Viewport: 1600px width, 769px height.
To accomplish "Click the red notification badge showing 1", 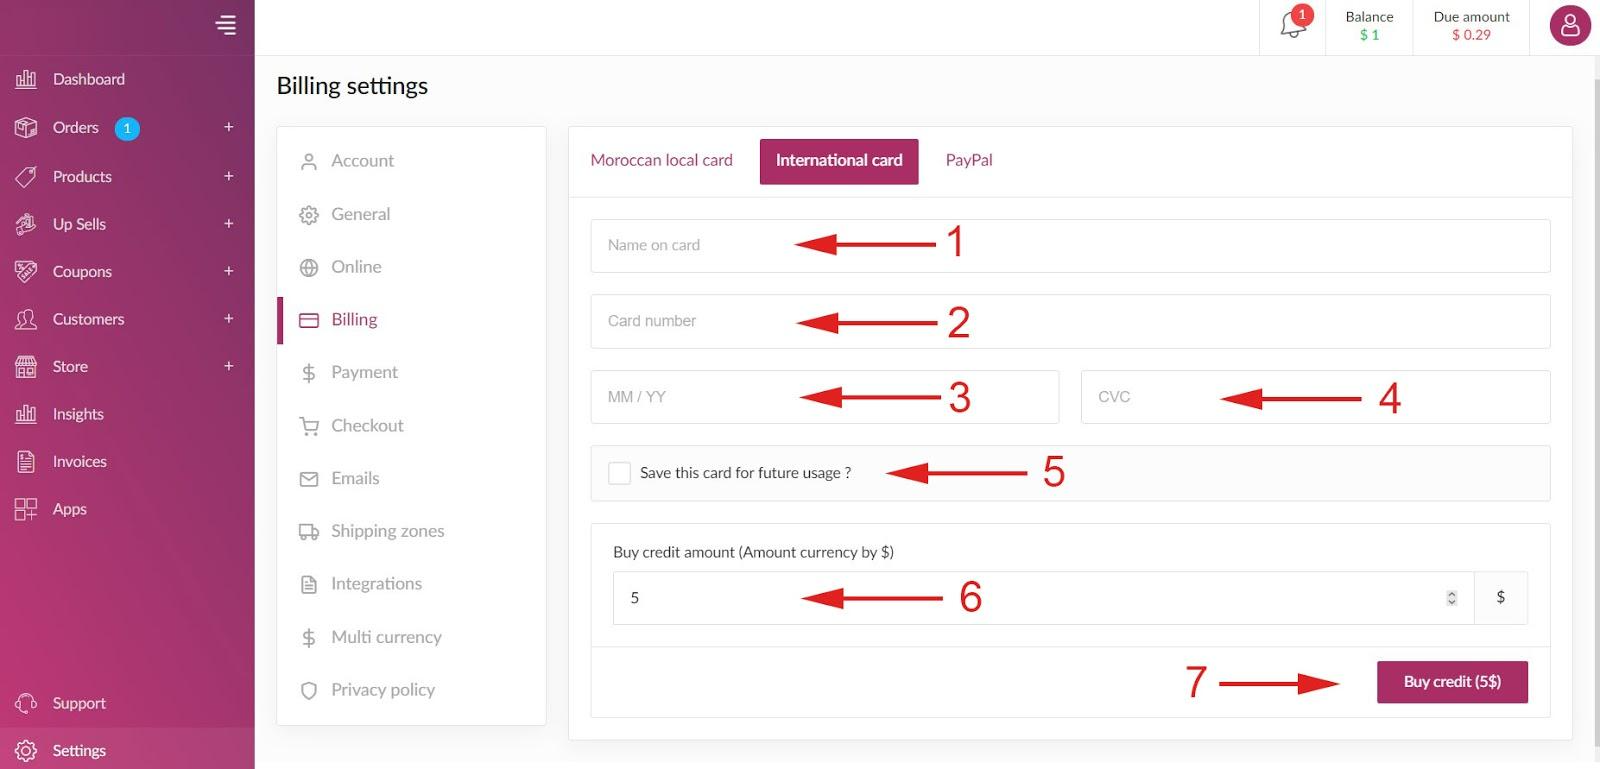I will click(1302, 15).
